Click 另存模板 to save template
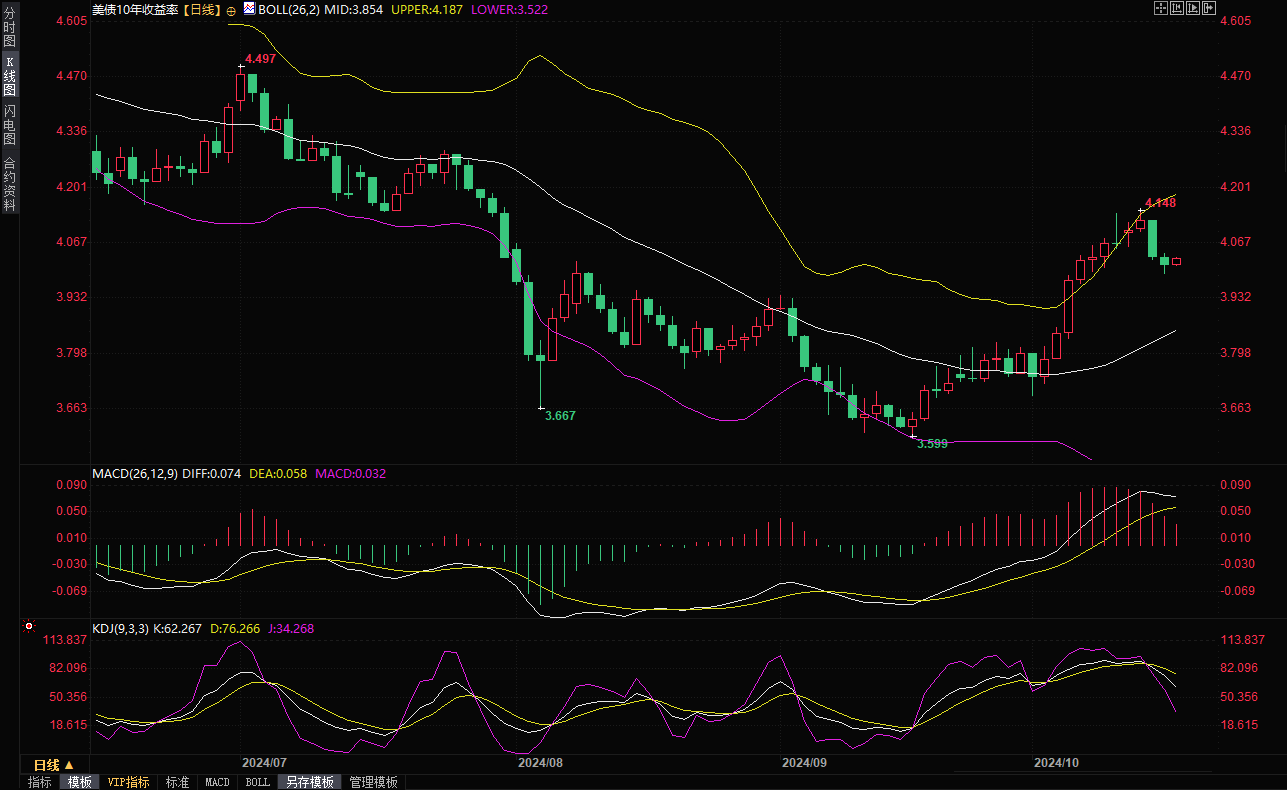 308,782
